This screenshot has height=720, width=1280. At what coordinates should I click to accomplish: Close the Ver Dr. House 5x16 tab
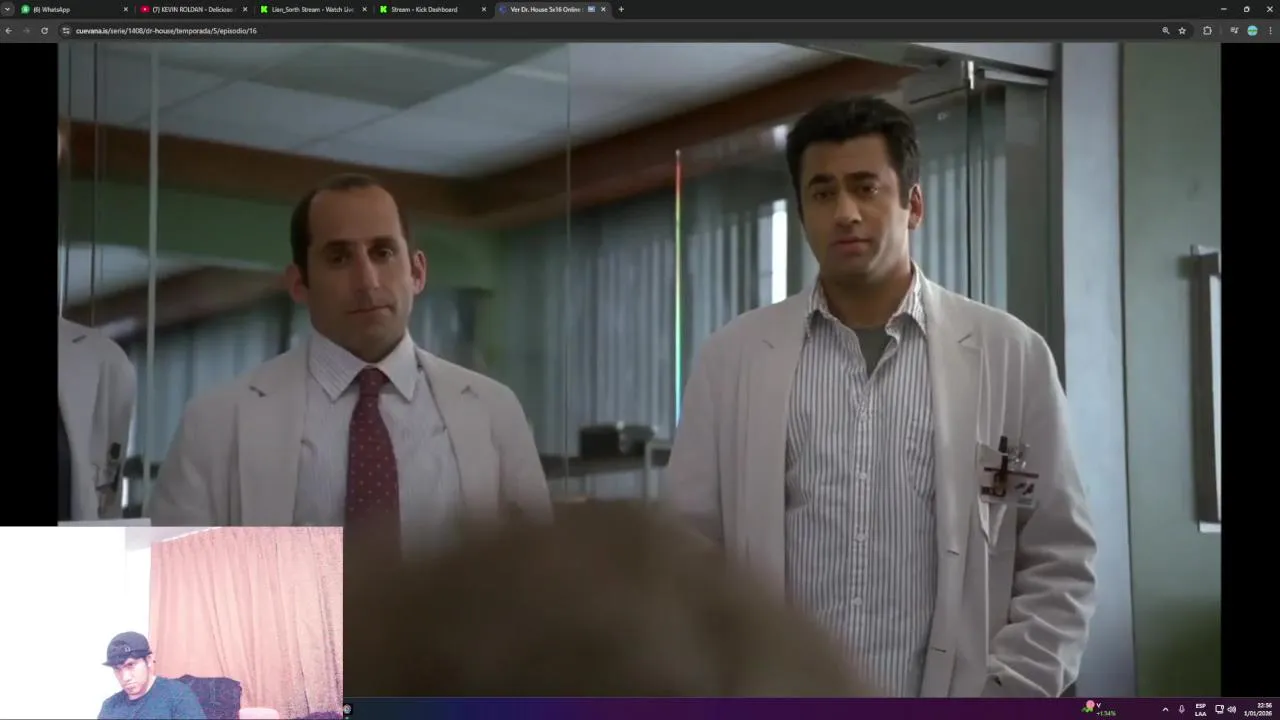tap(603, 9)
